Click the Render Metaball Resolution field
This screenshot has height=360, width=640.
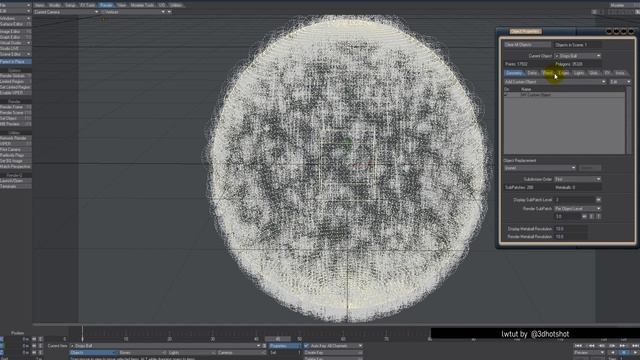pos(571,237)
